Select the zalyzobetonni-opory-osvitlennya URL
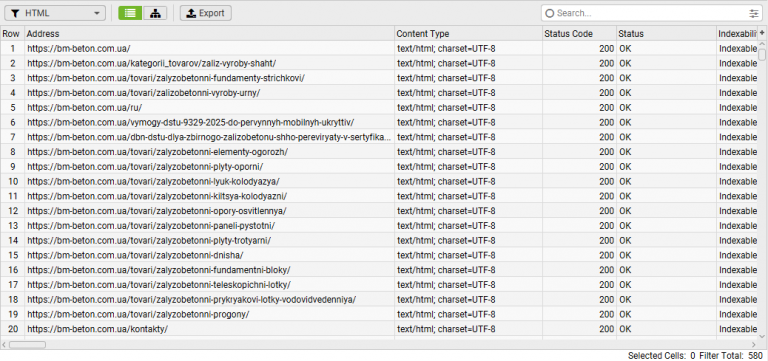Screen dimensions: 768x361 (157, 211)
